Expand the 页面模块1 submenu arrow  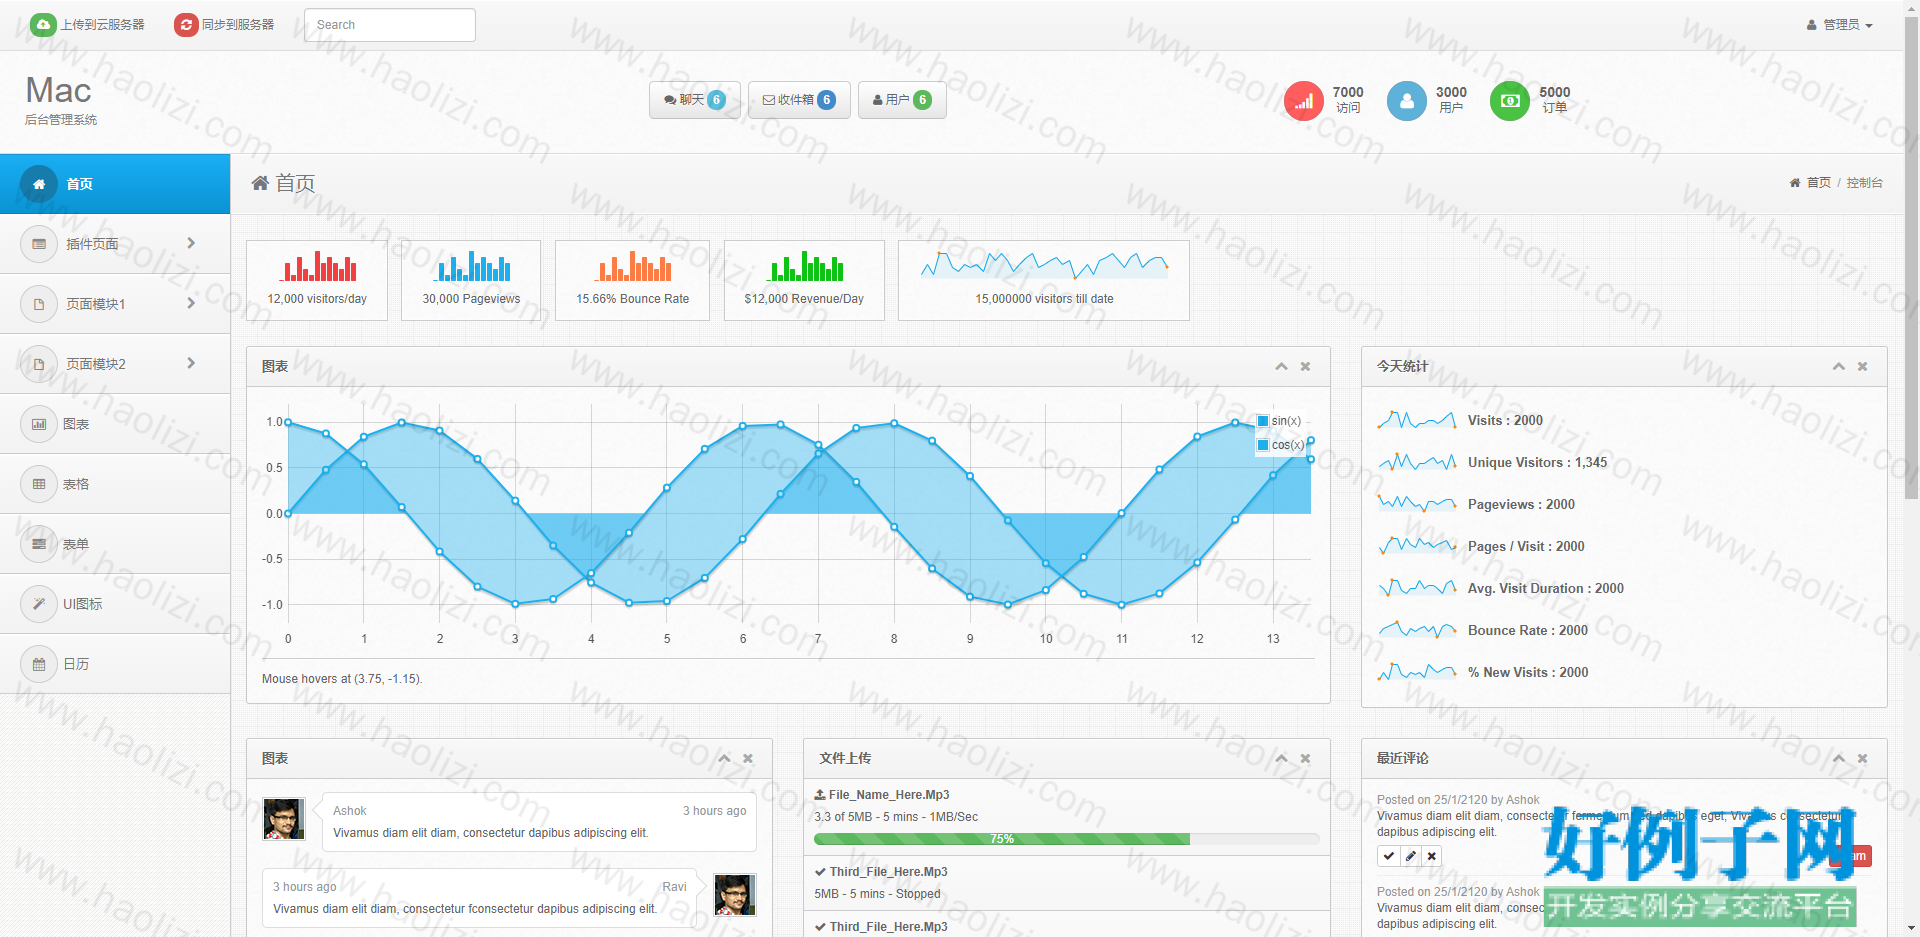pyautogui.click(x=191, y=303)
